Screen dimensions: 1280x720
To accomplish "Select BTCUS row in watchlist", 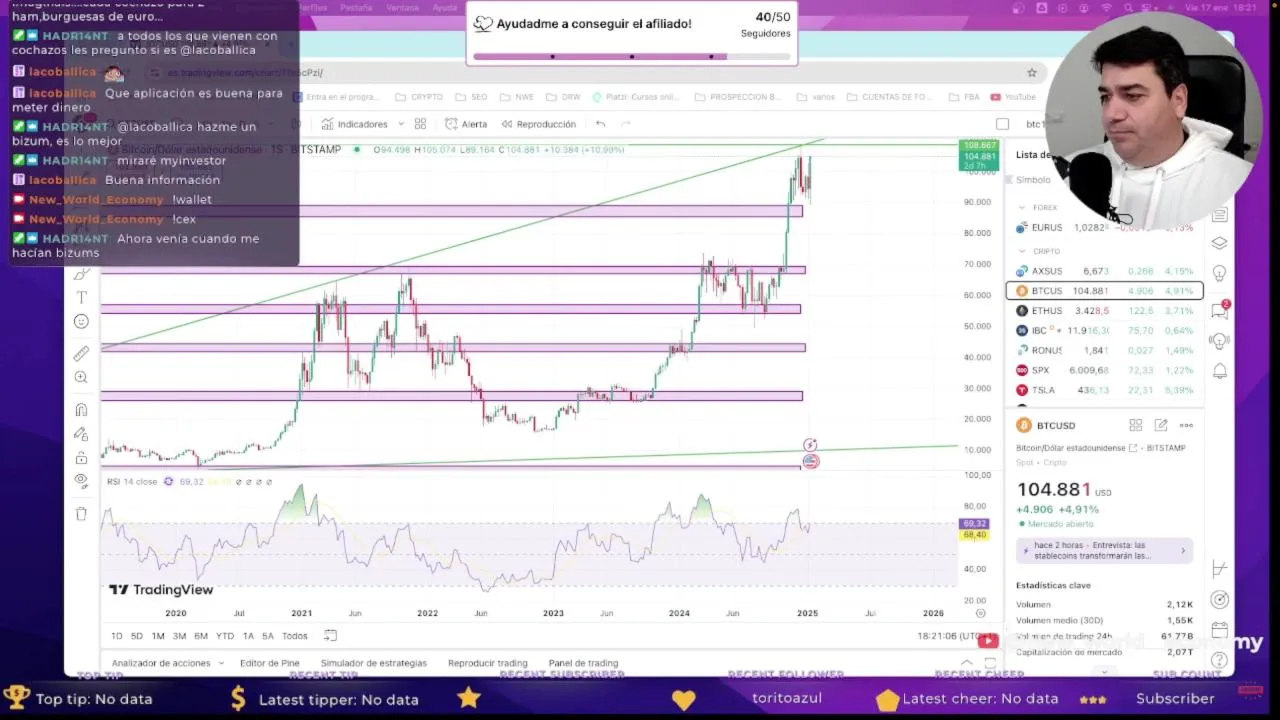I will [1105, 291].
